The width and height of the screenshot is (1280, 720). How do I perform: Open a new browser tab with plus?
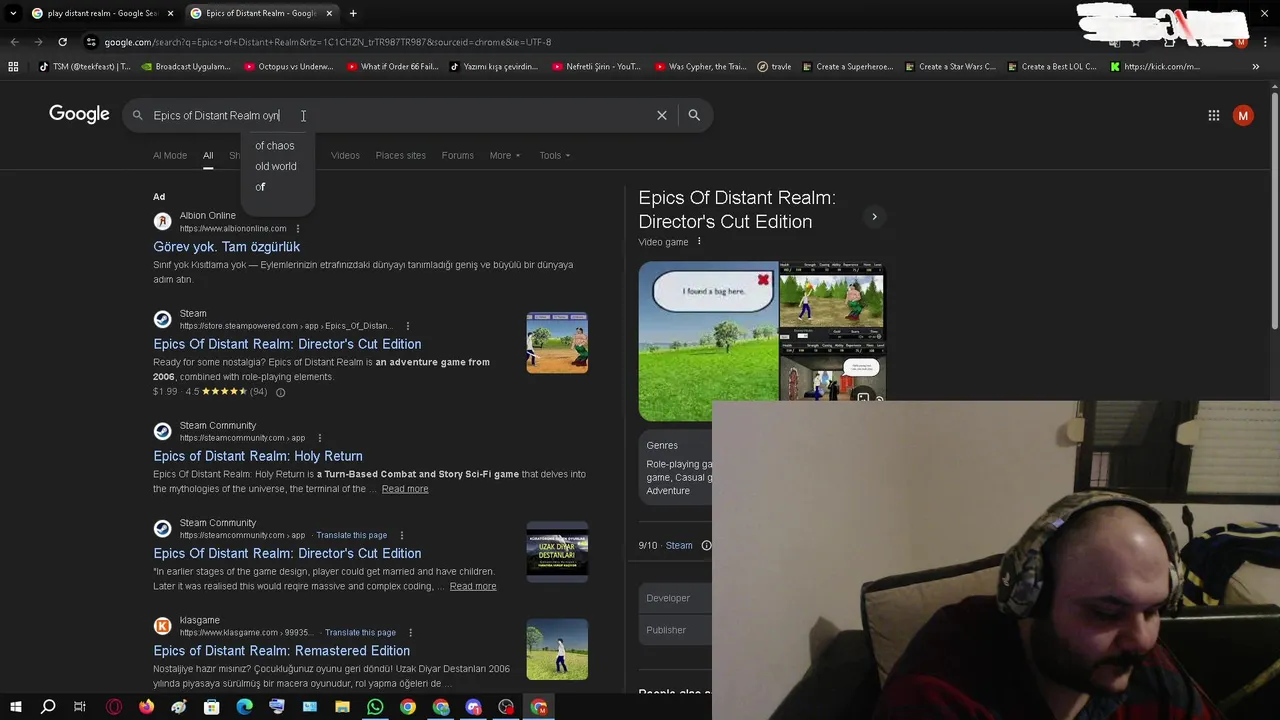click(353, 13)
